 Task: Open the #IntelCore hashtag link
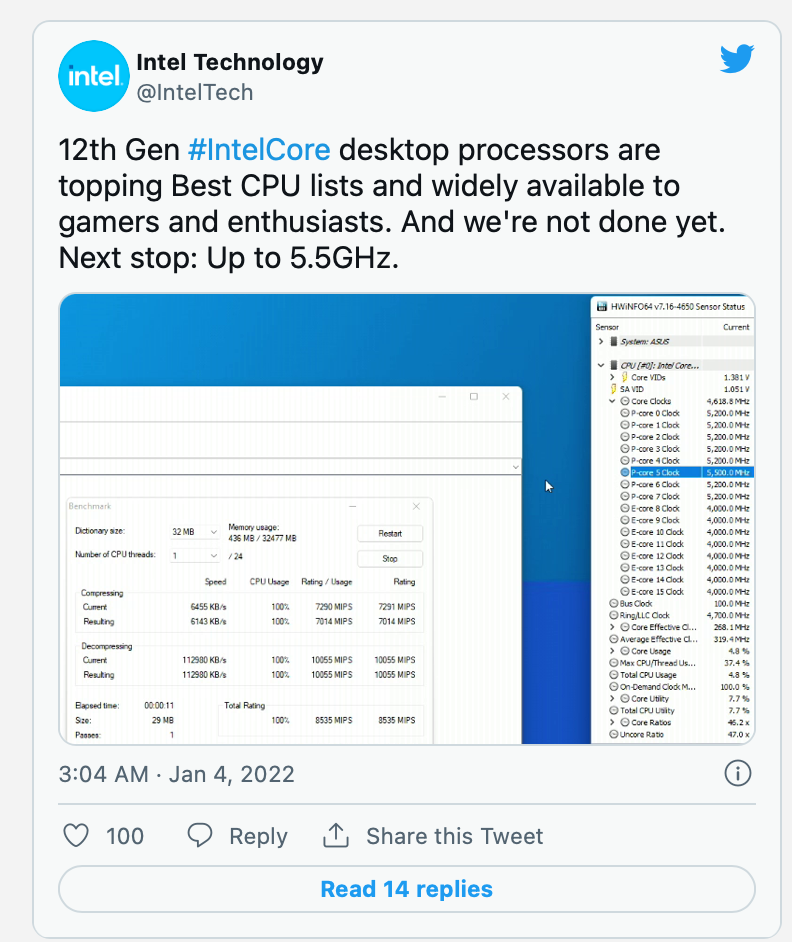click(x=259, y=151)
